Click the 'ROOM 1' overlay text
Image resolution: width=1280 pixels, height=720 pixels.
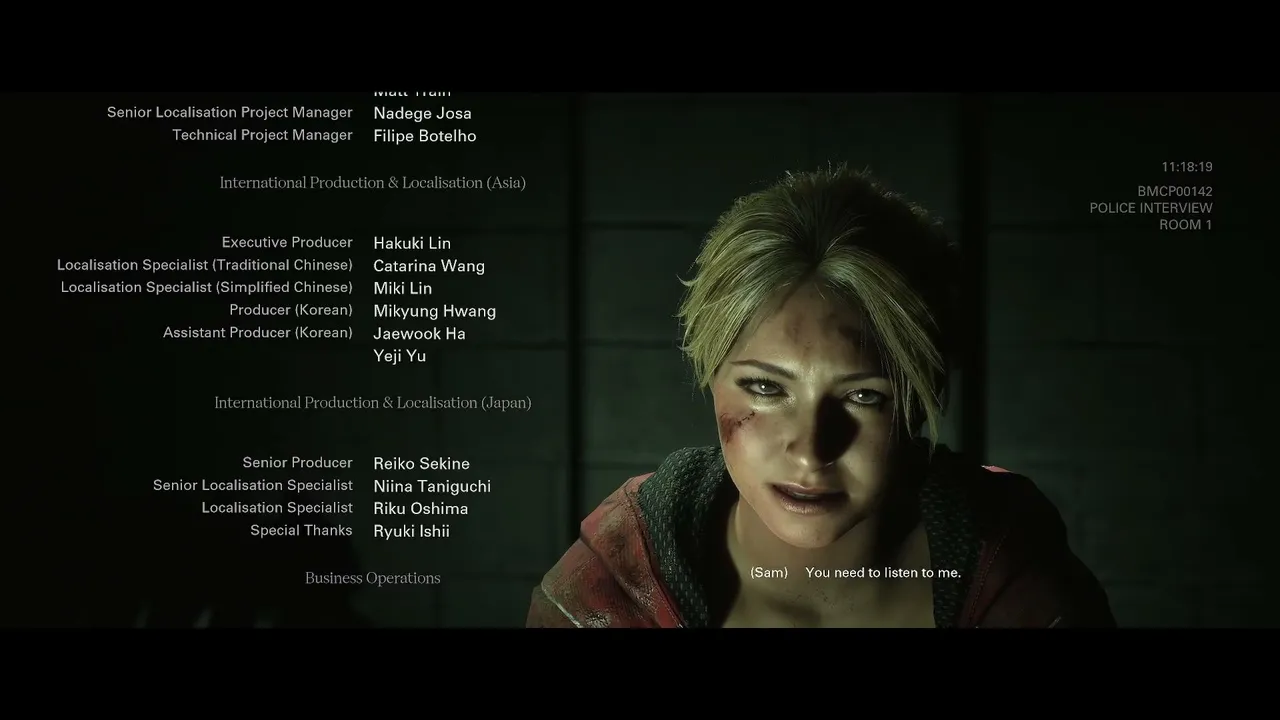1186,225
